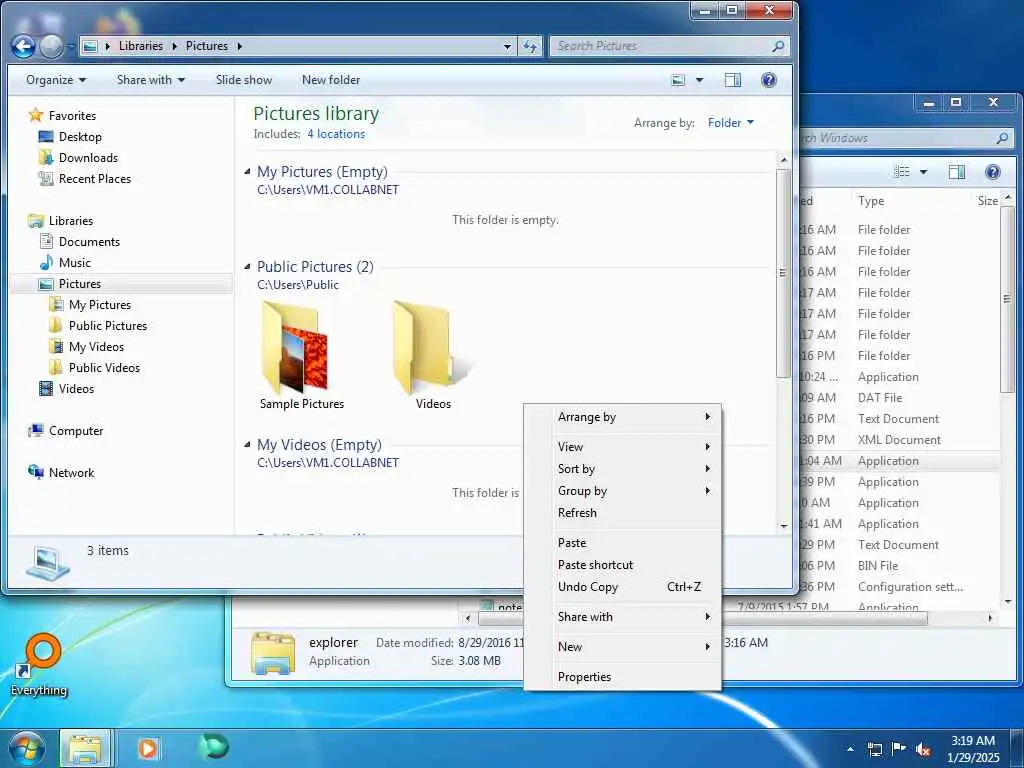
Task: Toggle the preview pane icon in Pictures window
Action: (x=733, y=80)
